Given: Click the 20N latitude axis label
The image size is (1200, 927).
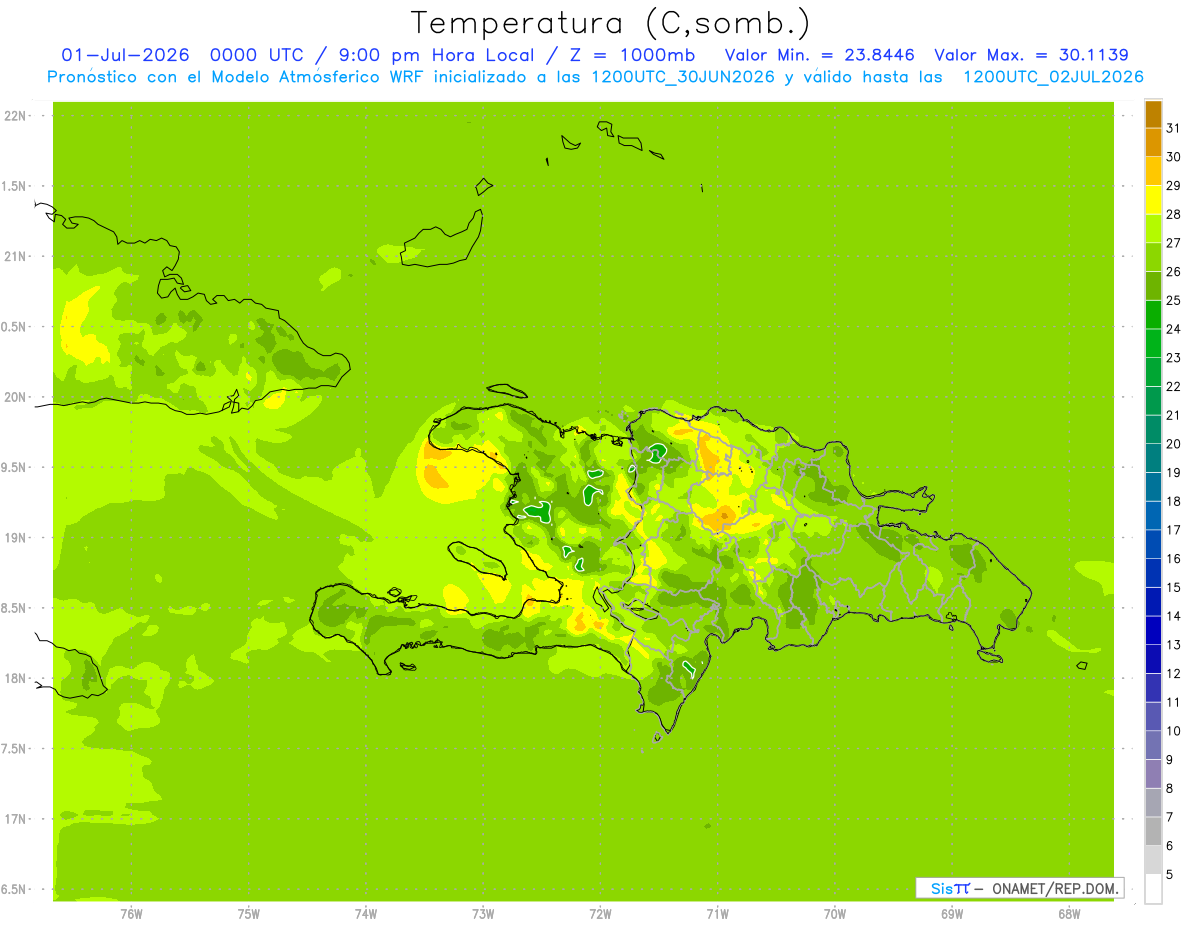Looking at the screenshot, I should [x=15, y=397].
